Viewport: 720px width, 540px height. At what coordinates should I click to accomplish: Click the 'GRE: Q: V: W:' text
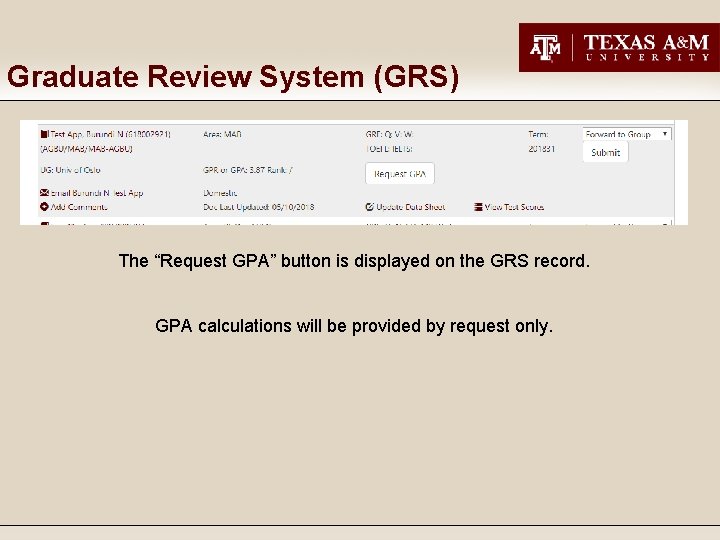point(389,134)
